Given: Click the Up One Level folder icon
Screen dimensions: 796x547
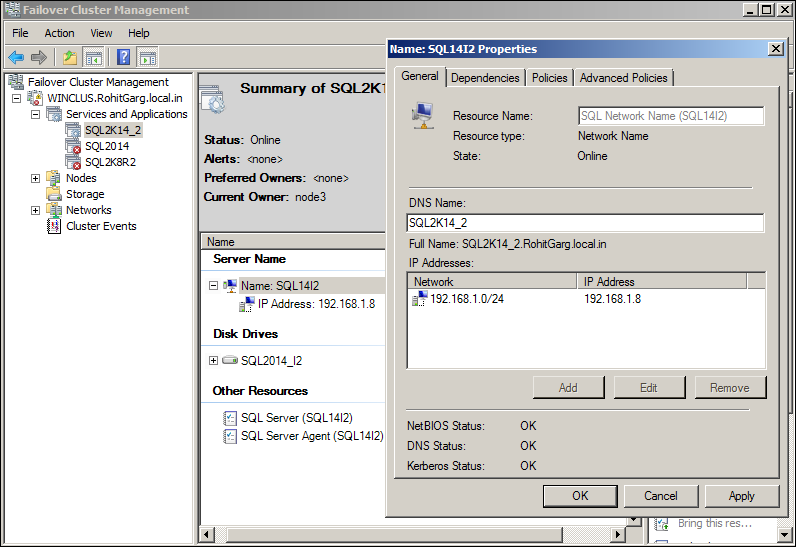Looking at the screenshot, I should click(69, 58).
